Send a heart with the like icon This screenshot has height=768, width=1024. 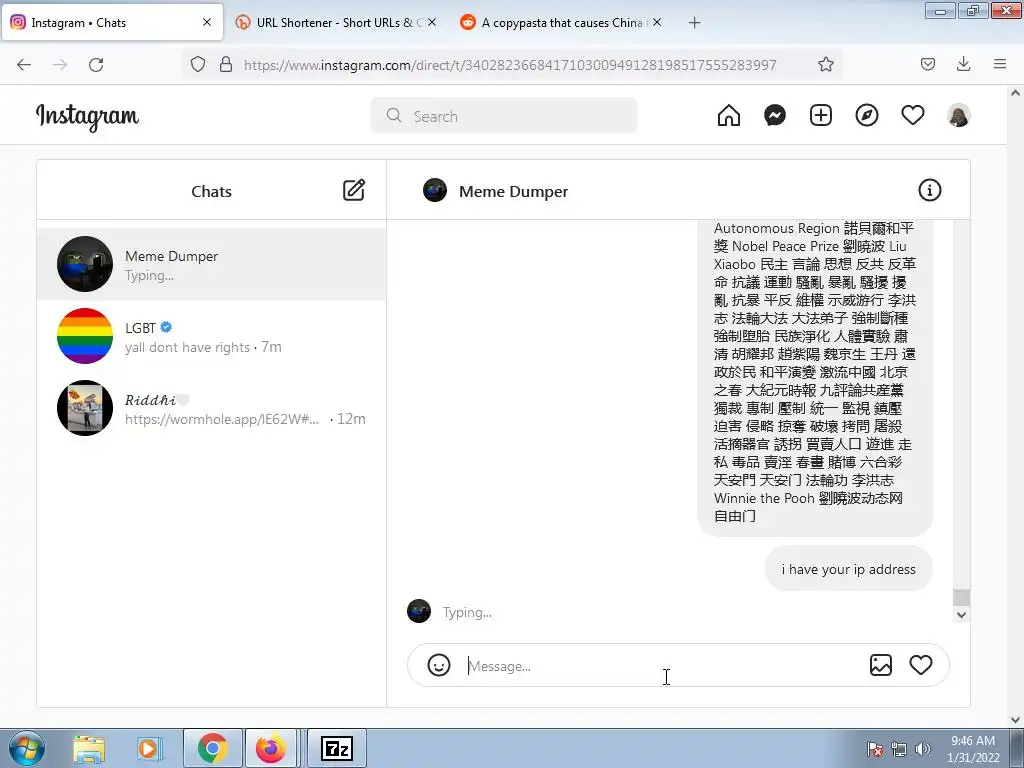921,665
